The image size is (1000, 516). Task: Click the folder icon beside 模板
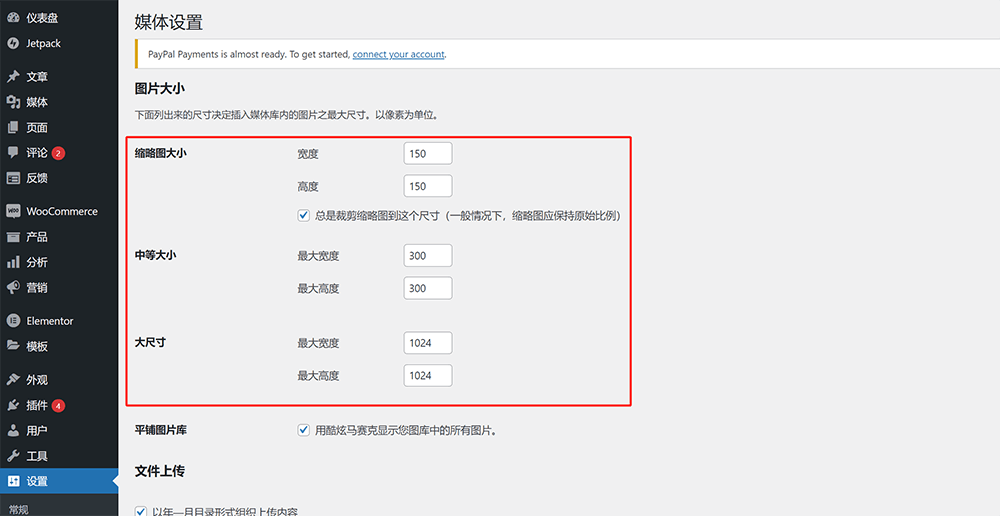click(13, 346)
